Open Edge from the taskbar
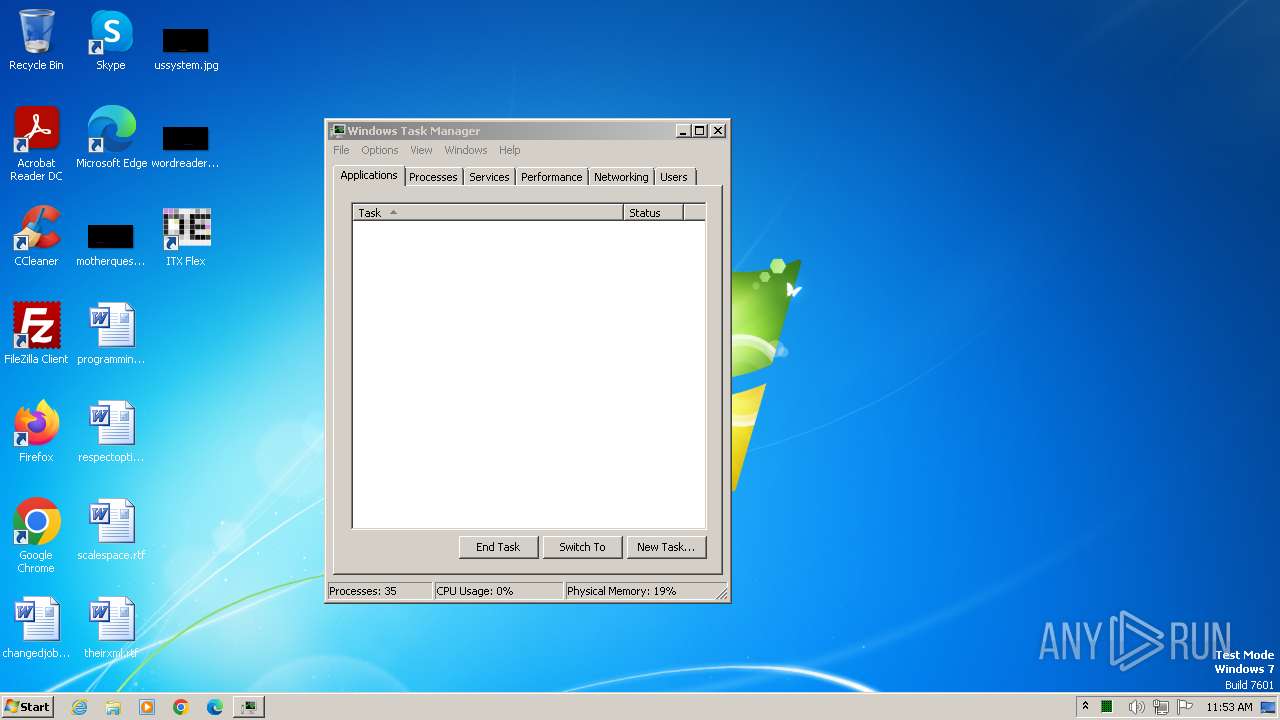The image size is (1280, 720). point(215,707)
